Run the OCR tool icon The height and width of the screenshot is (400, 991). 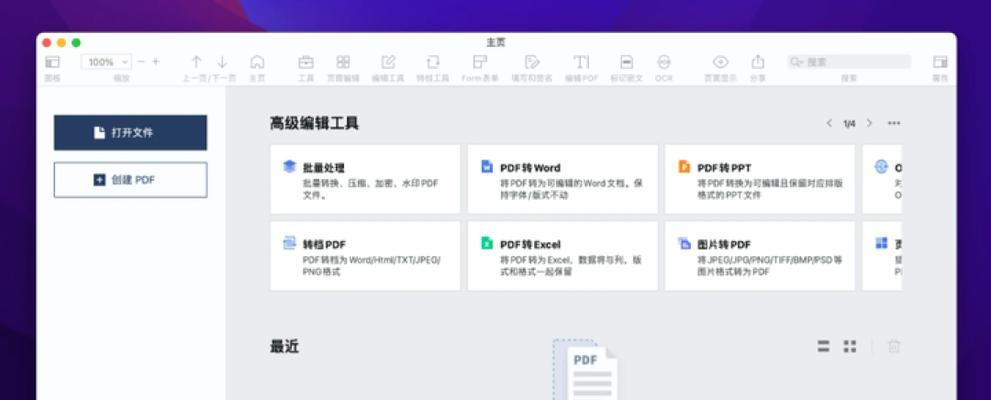[x=664, y=62]
